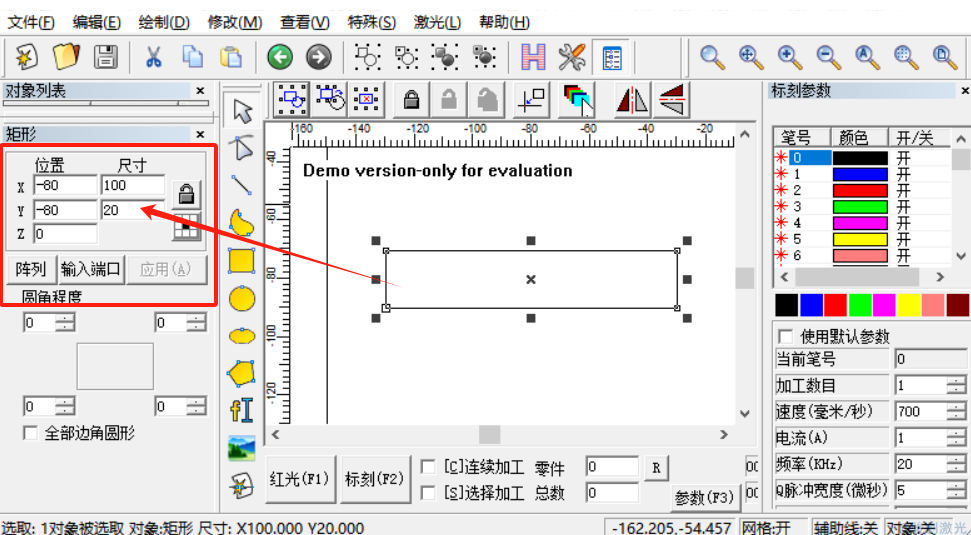Select the node edit tool
The image size is (971, 535).
point(242,149)
